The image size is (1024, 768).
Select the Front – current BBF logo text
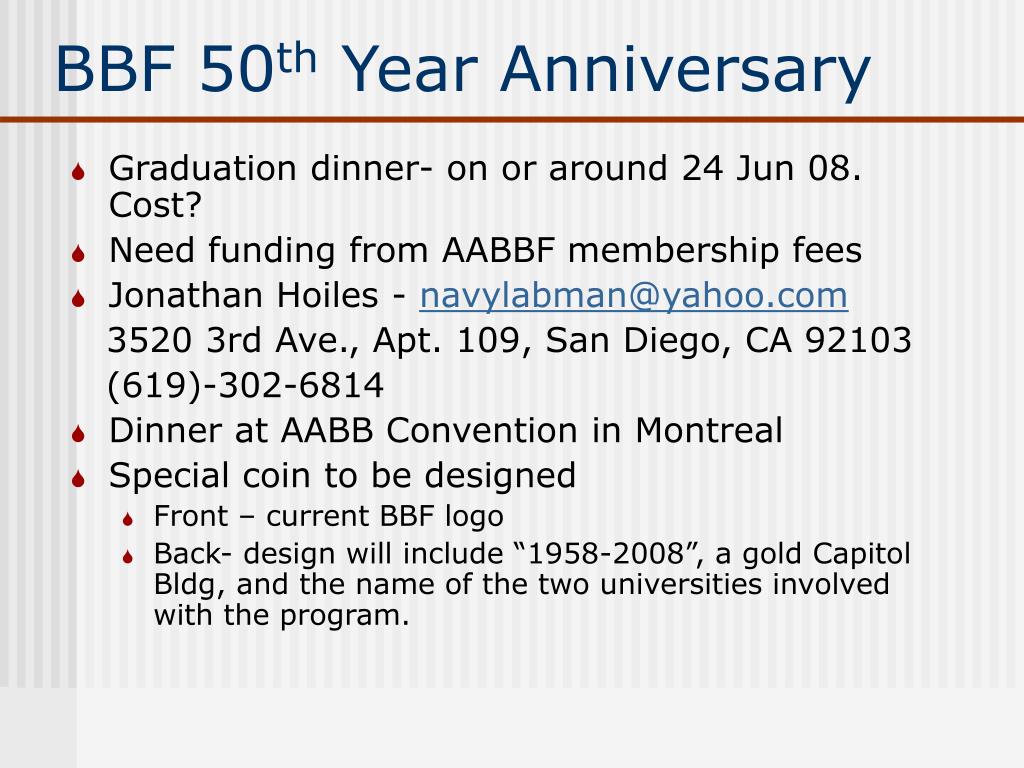click(x=328, y=517)
